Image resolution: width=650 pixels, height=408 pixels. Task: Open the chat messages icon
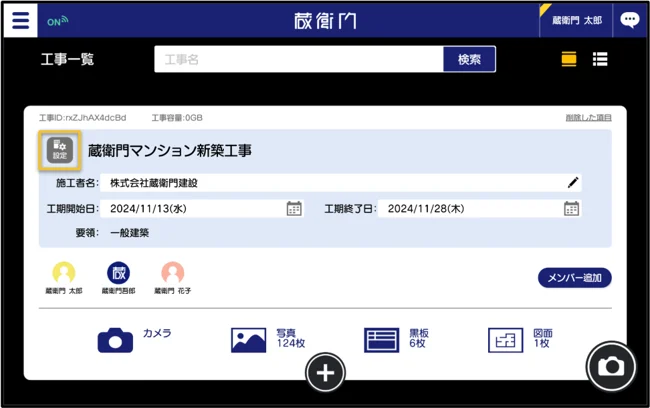coord(630,20)
